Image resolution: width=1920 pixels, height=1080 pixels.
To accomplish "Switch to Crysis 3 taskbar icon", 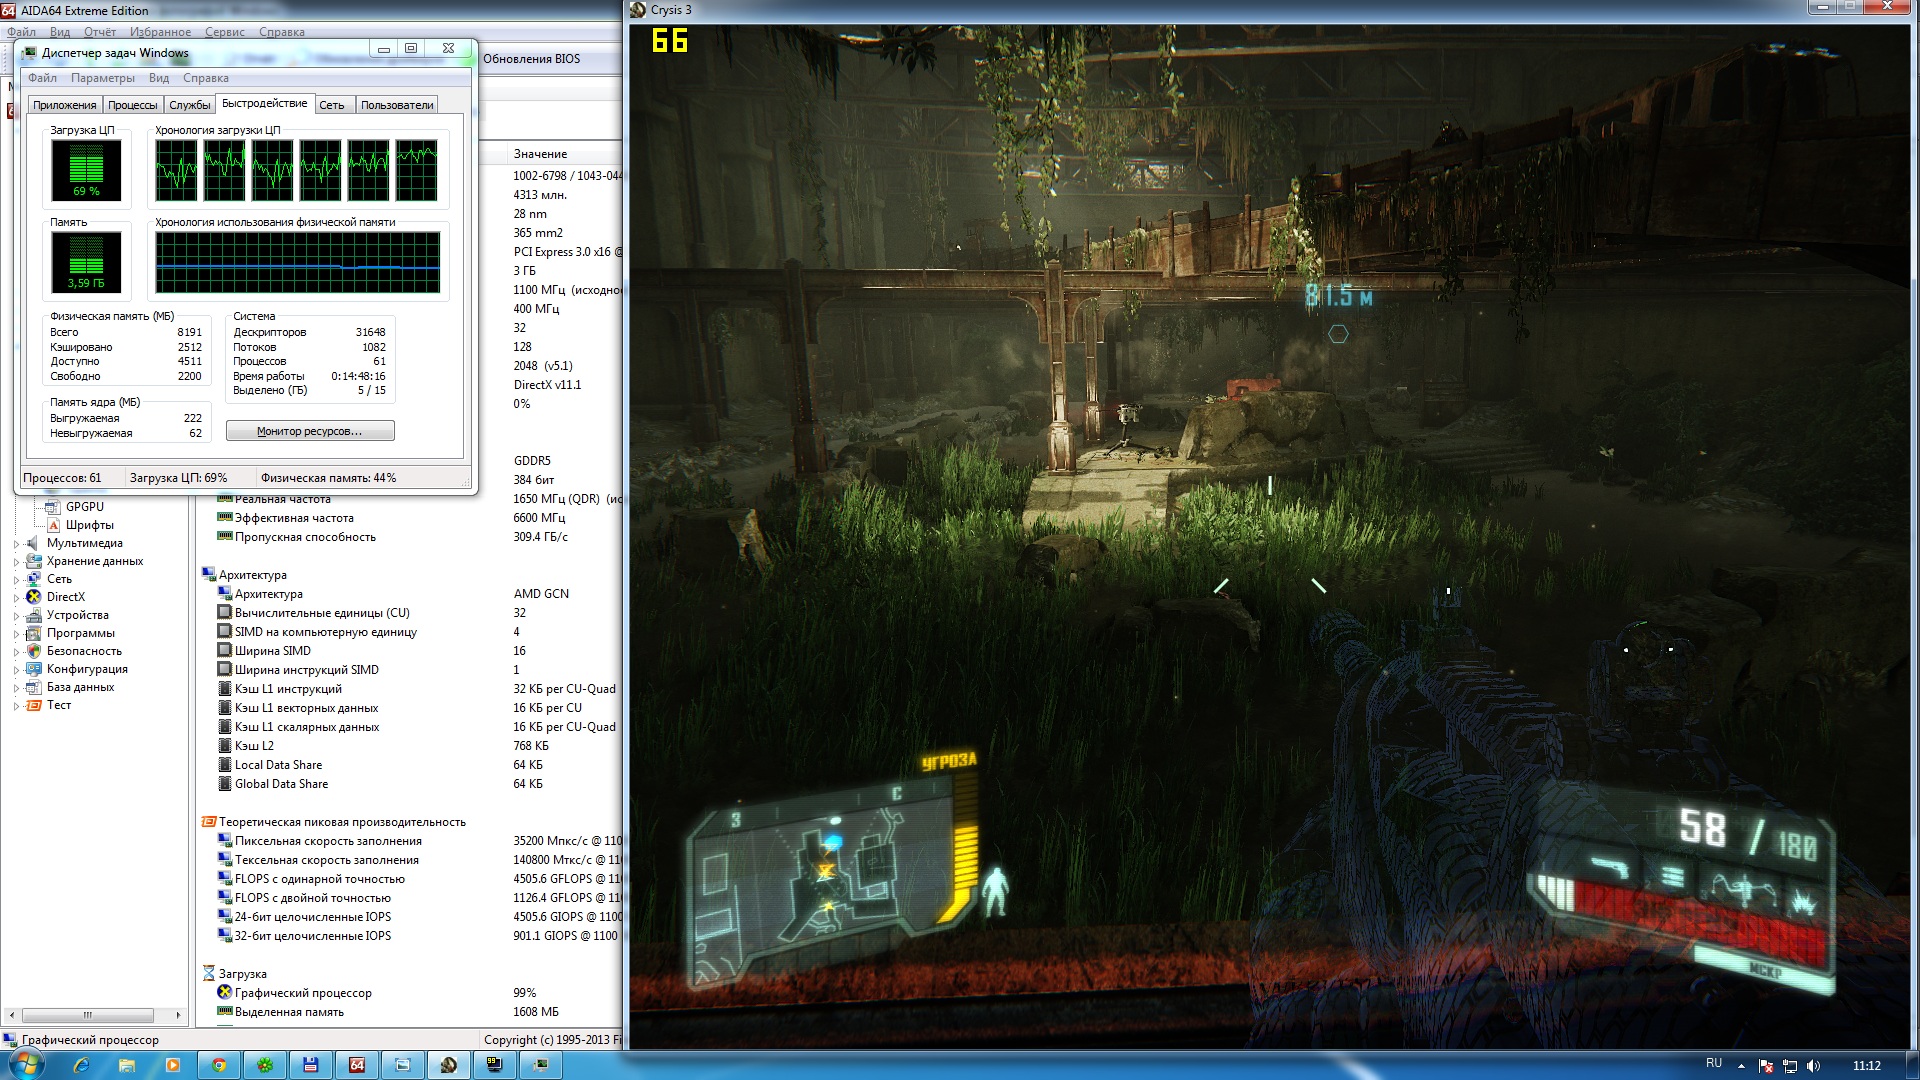I will coord(448,1065).
